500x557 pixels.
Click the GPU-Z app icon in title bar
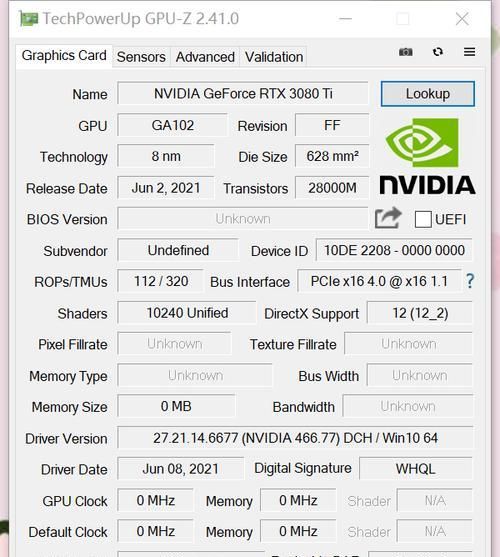(x=28, y=19)
